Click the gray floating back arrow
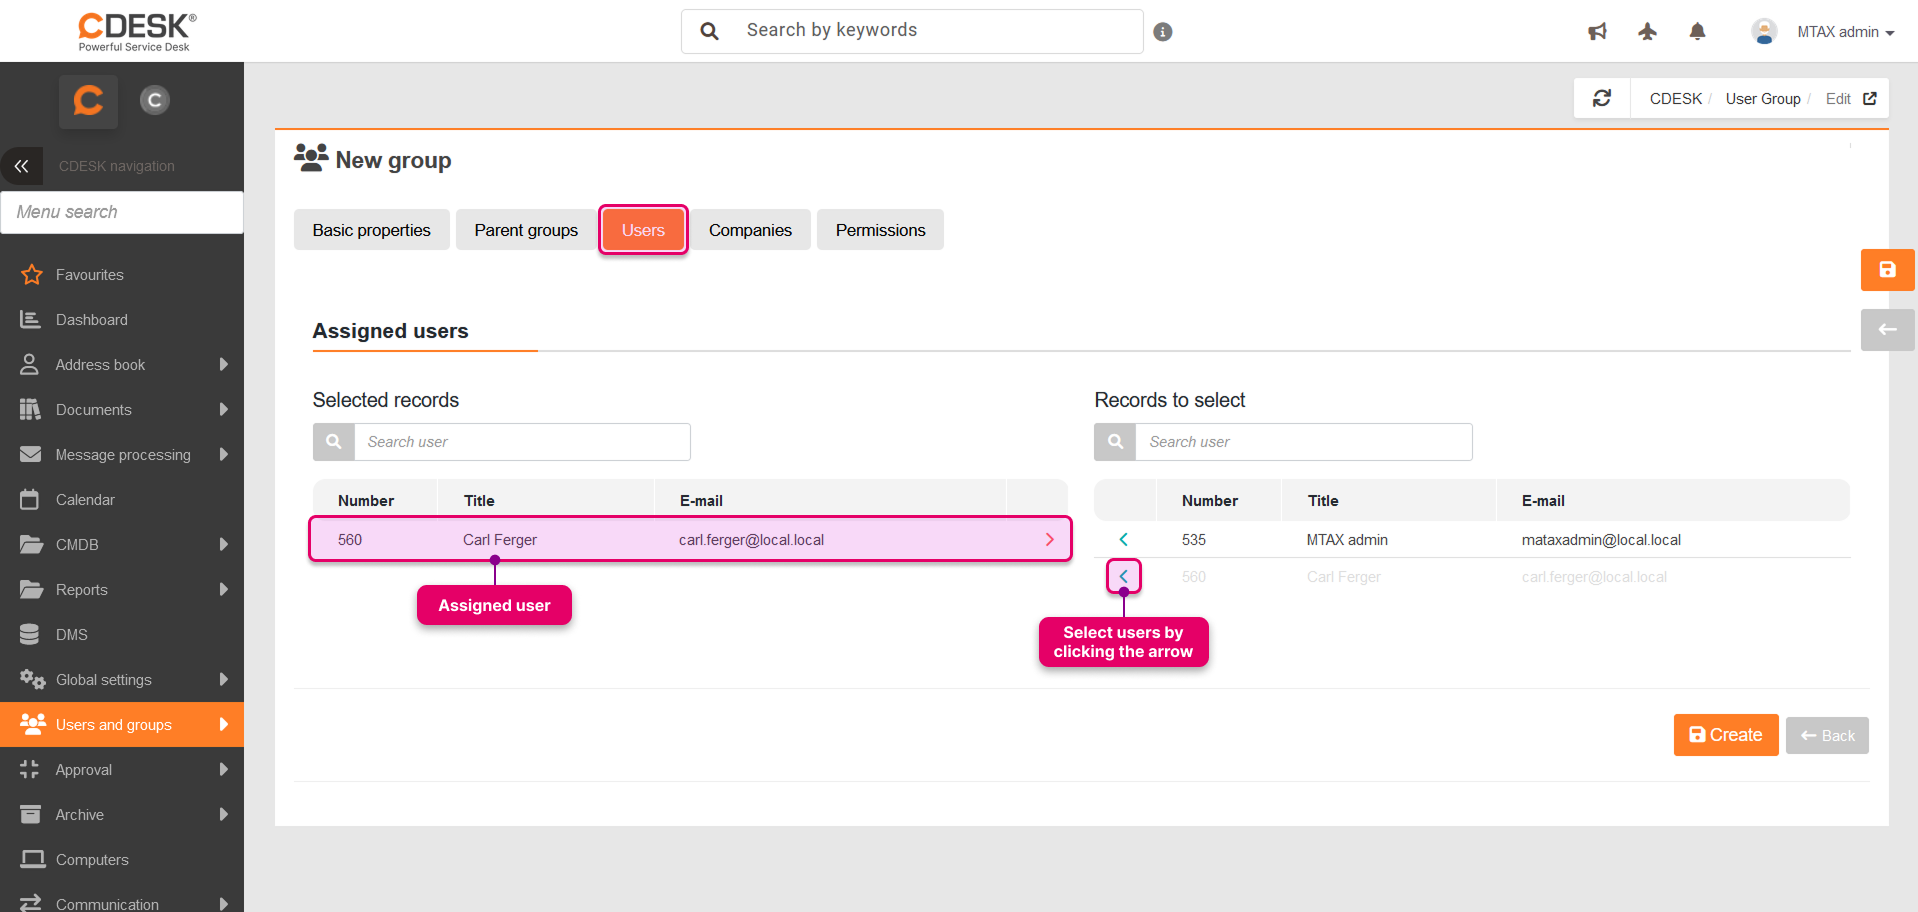1918x912 pixels. click(1887, 330)
